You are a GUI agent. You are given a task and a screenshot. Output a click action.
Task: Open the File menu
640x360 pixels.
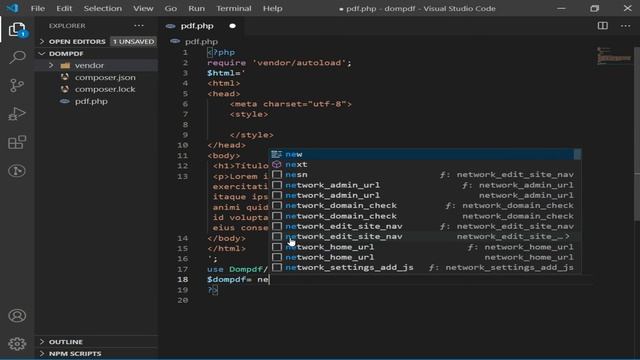[38, 8]
